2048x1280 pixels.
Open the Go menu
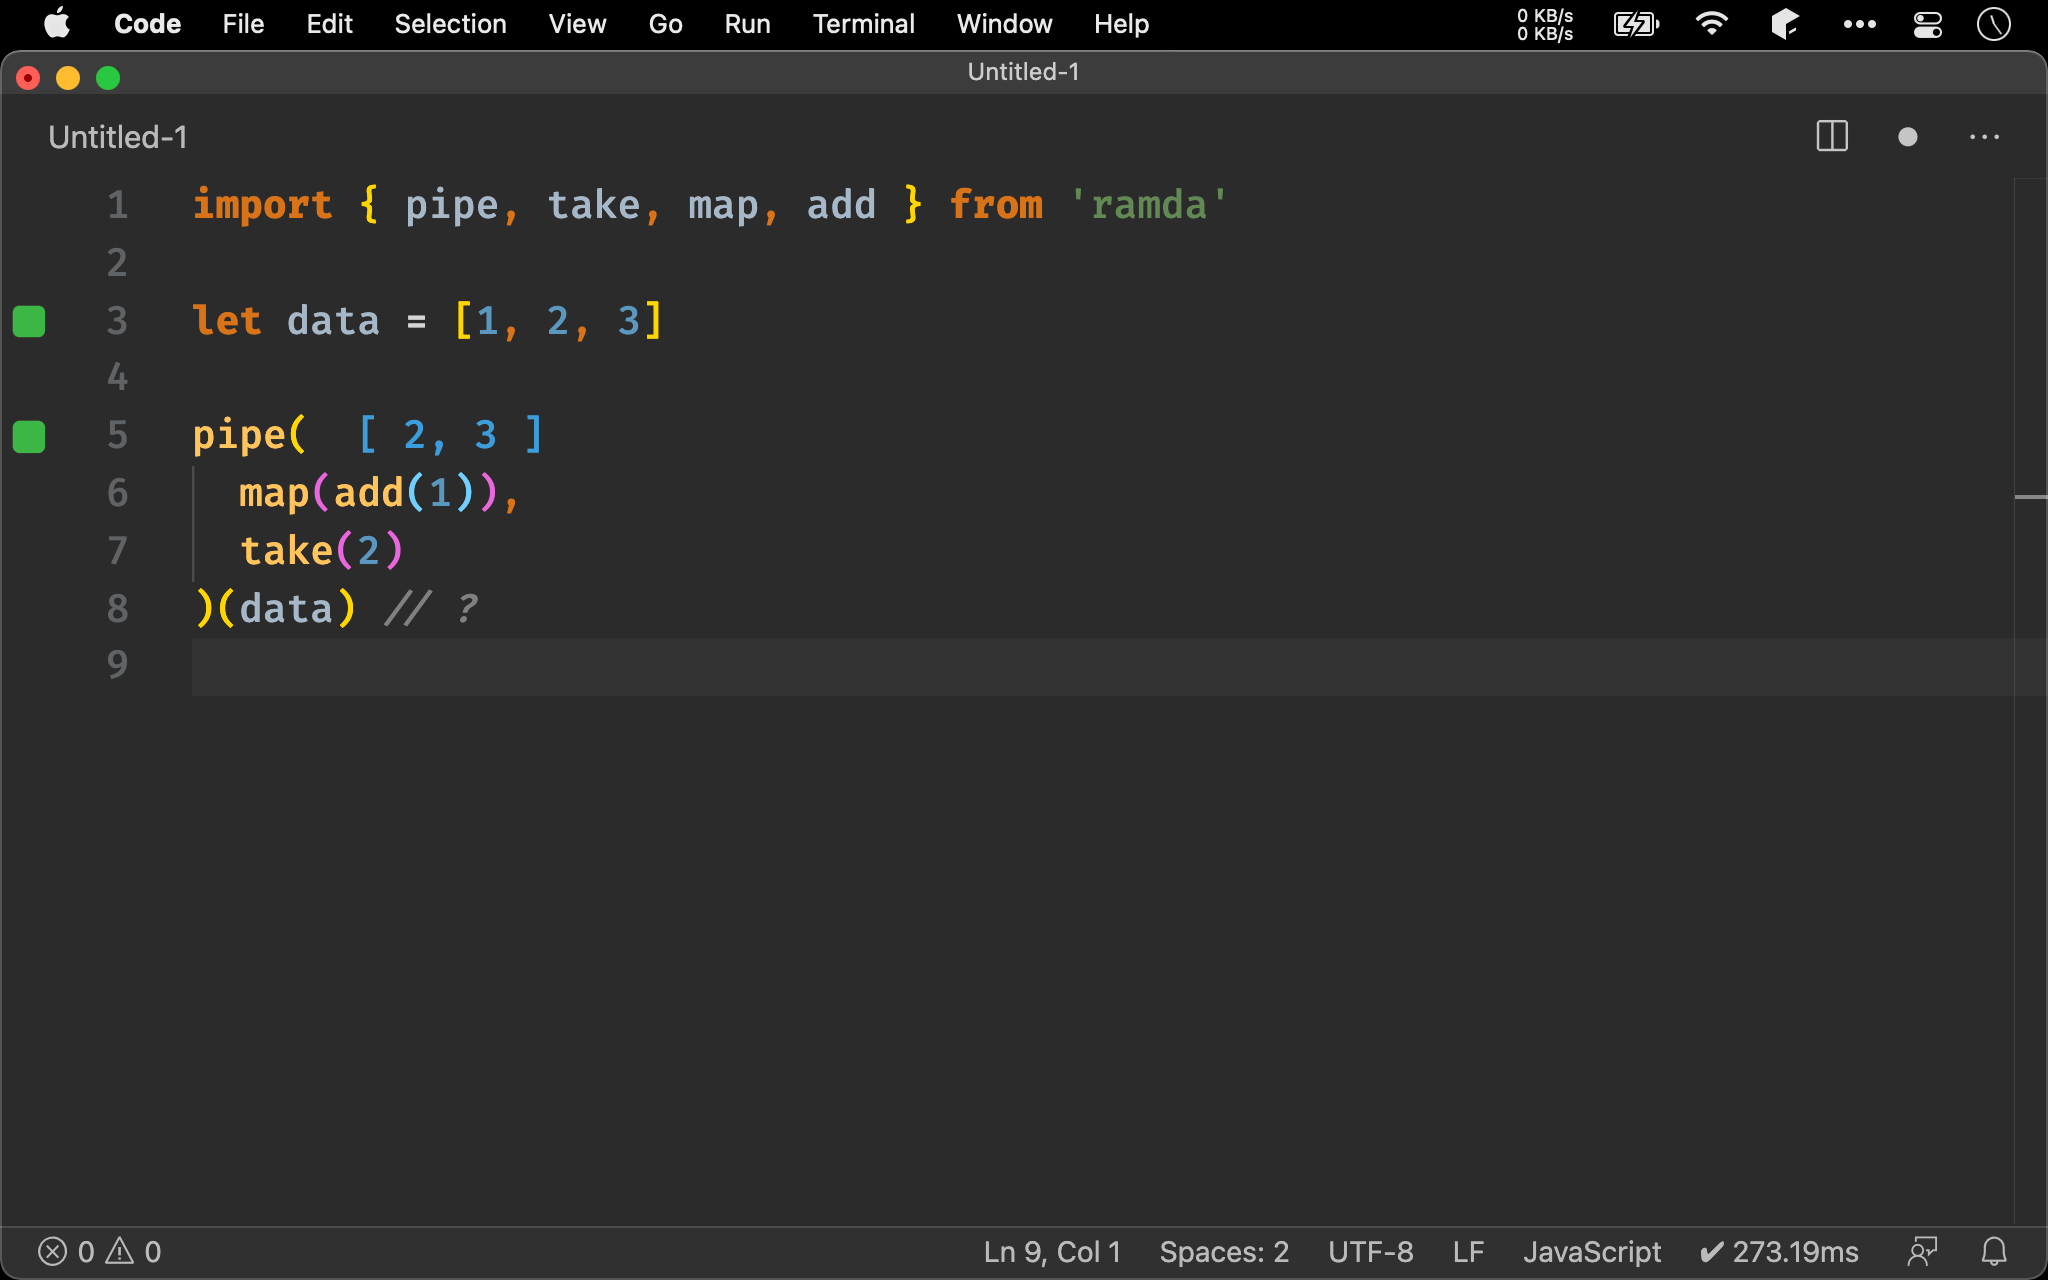tap(665, 24)
